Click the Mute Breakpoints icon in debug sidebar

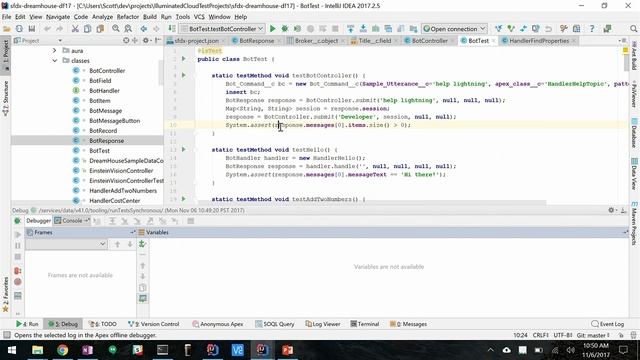(x=18, y=282)
